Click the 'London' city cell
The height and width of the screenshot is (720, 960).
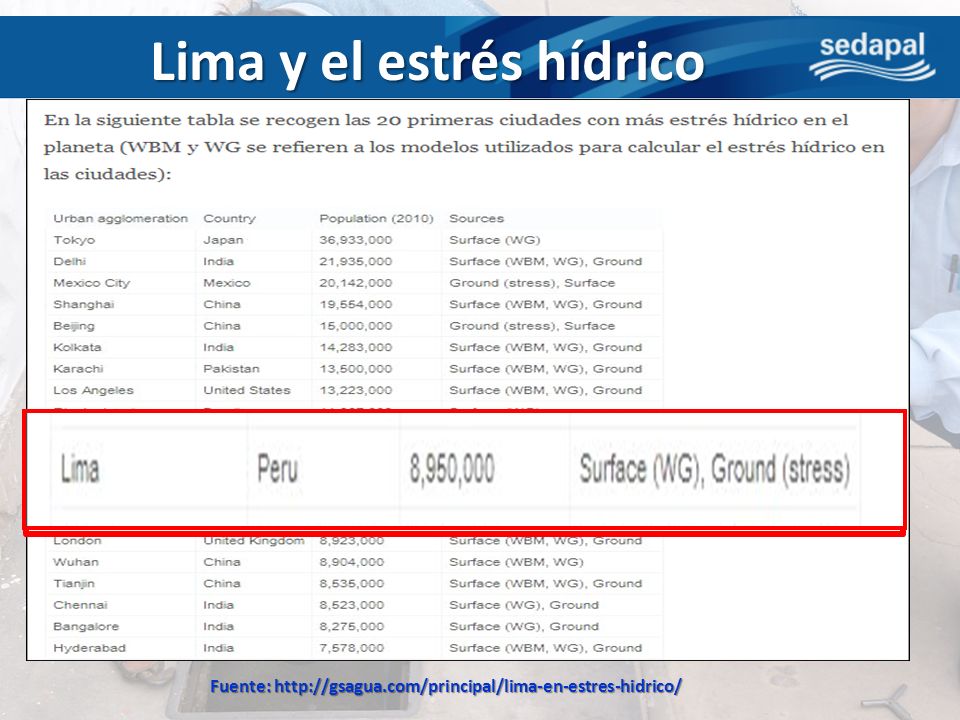(77, 541)
